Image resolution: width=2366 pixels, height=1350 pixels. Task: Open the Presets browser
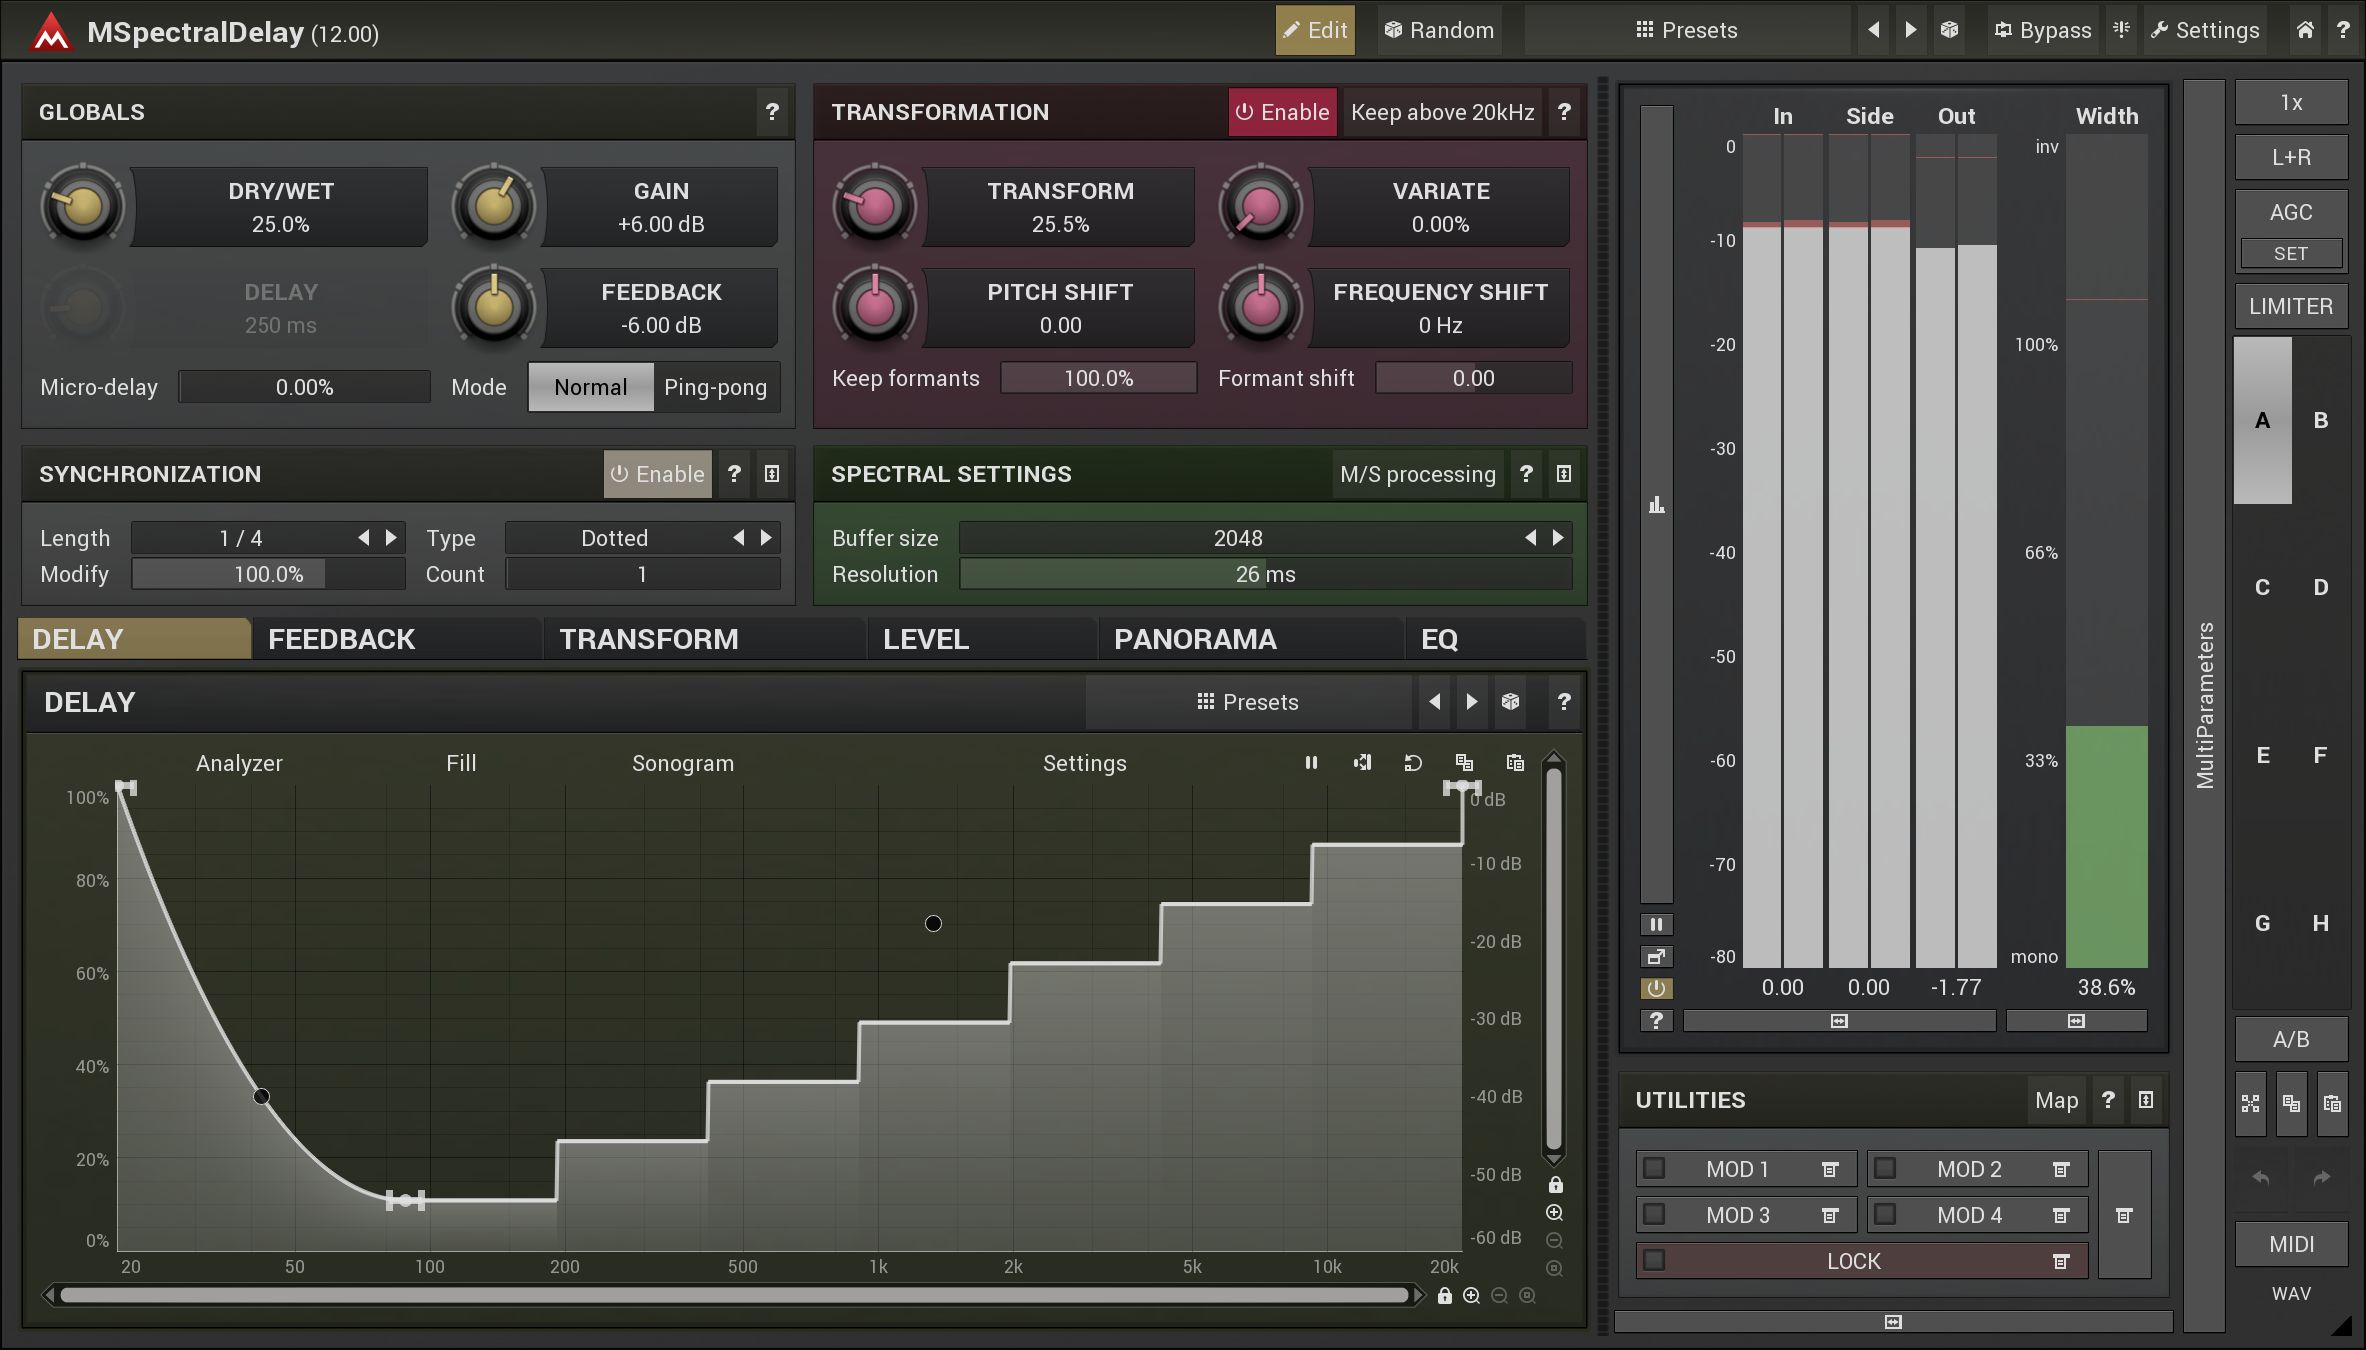(1688, 29)
